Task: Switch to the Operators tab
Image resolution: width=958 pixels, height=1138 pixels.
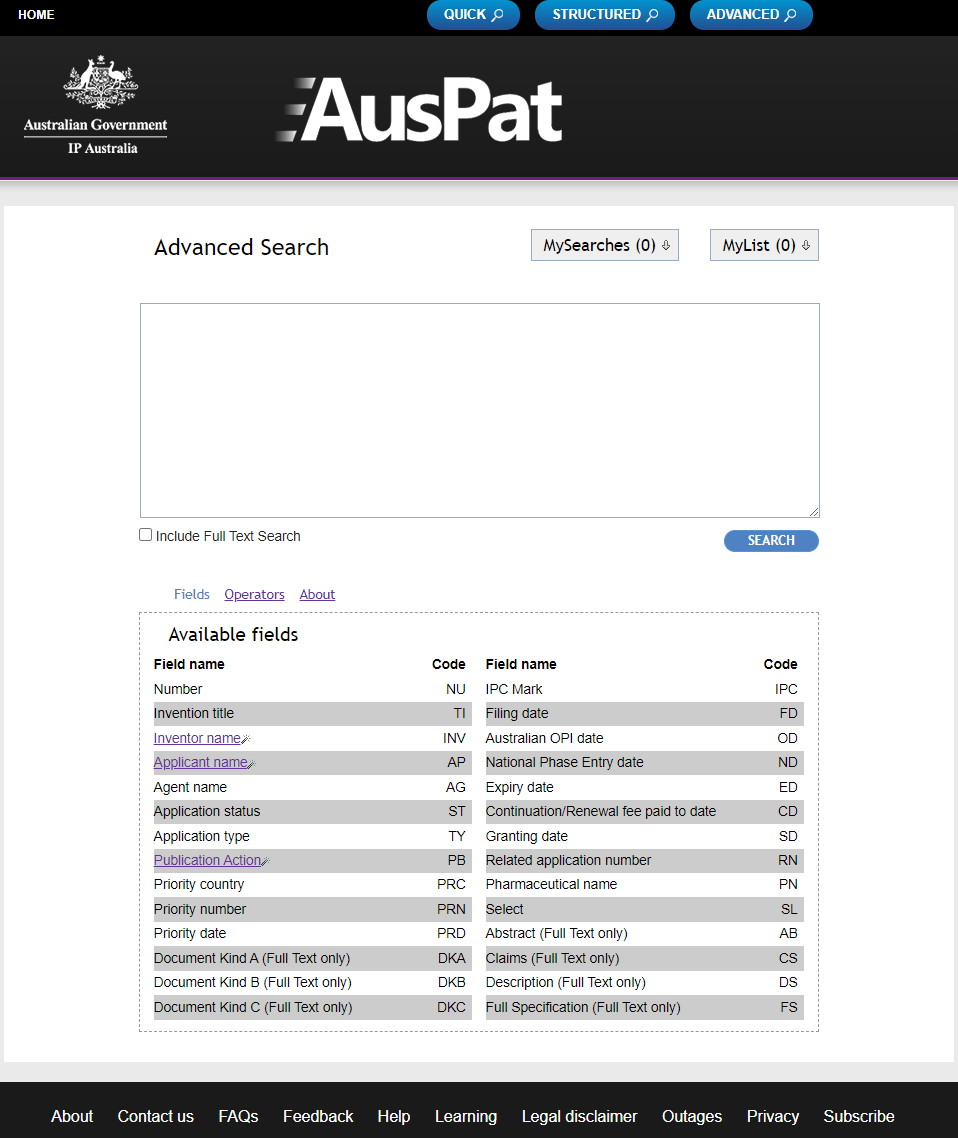Action: (254, 594)
